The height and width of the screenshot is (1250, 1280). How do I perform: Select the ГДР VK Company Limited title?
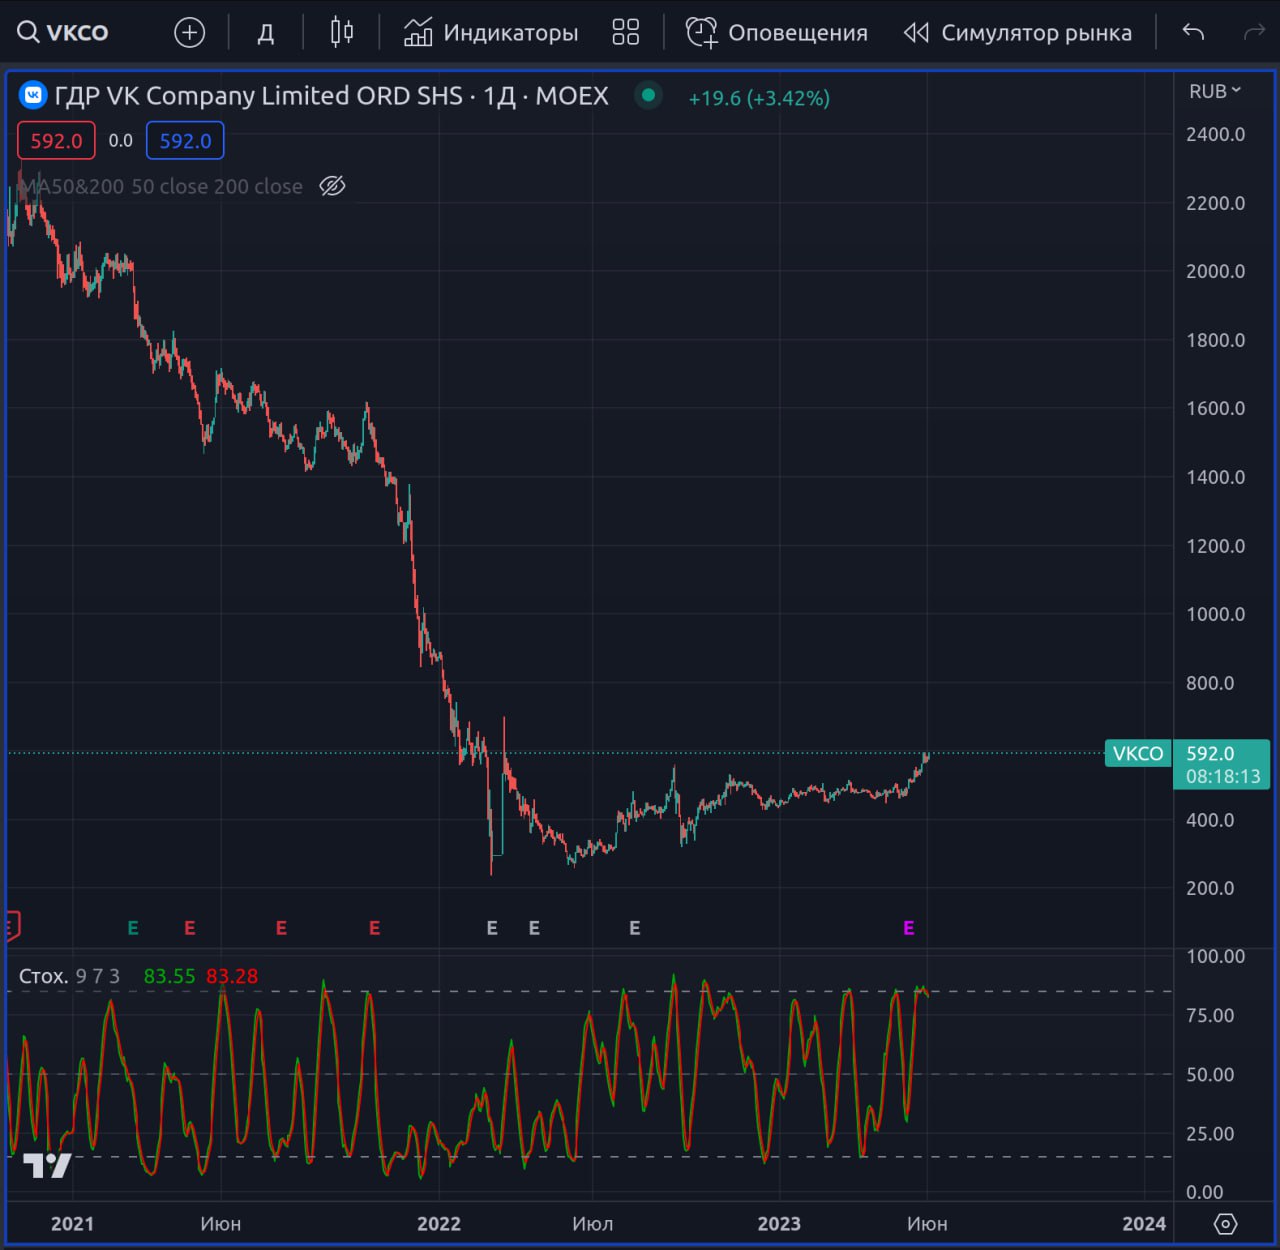(332, 96)
